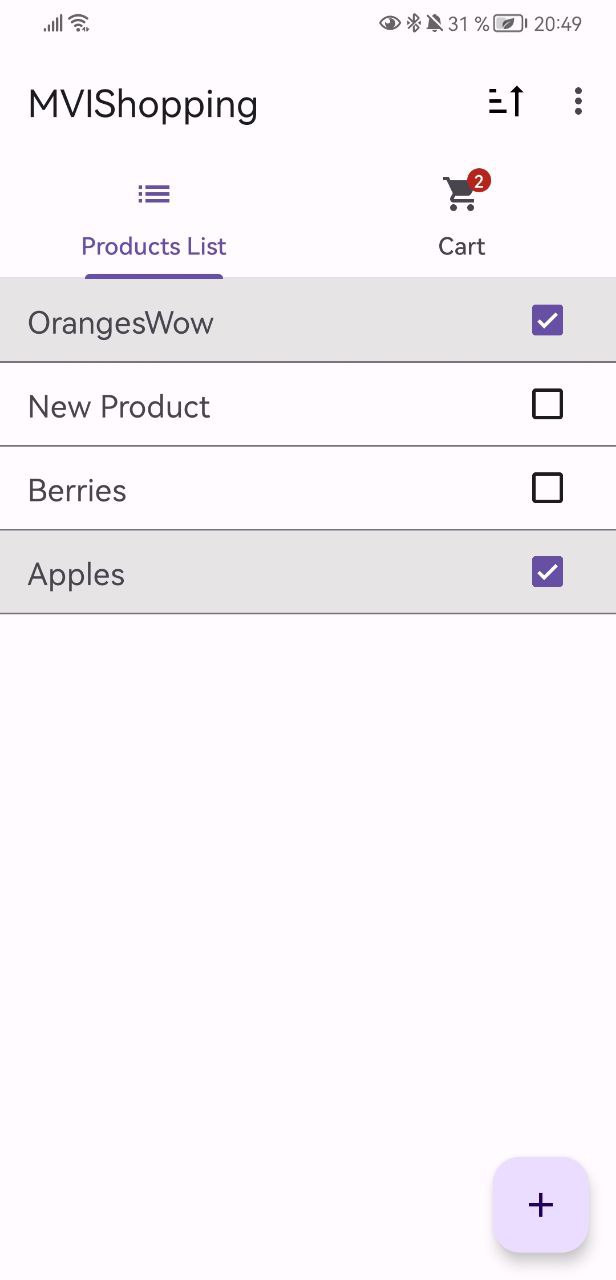Click the Products List icon
Viewport: 616px width, 1280px height.
[x=153, y=194]
